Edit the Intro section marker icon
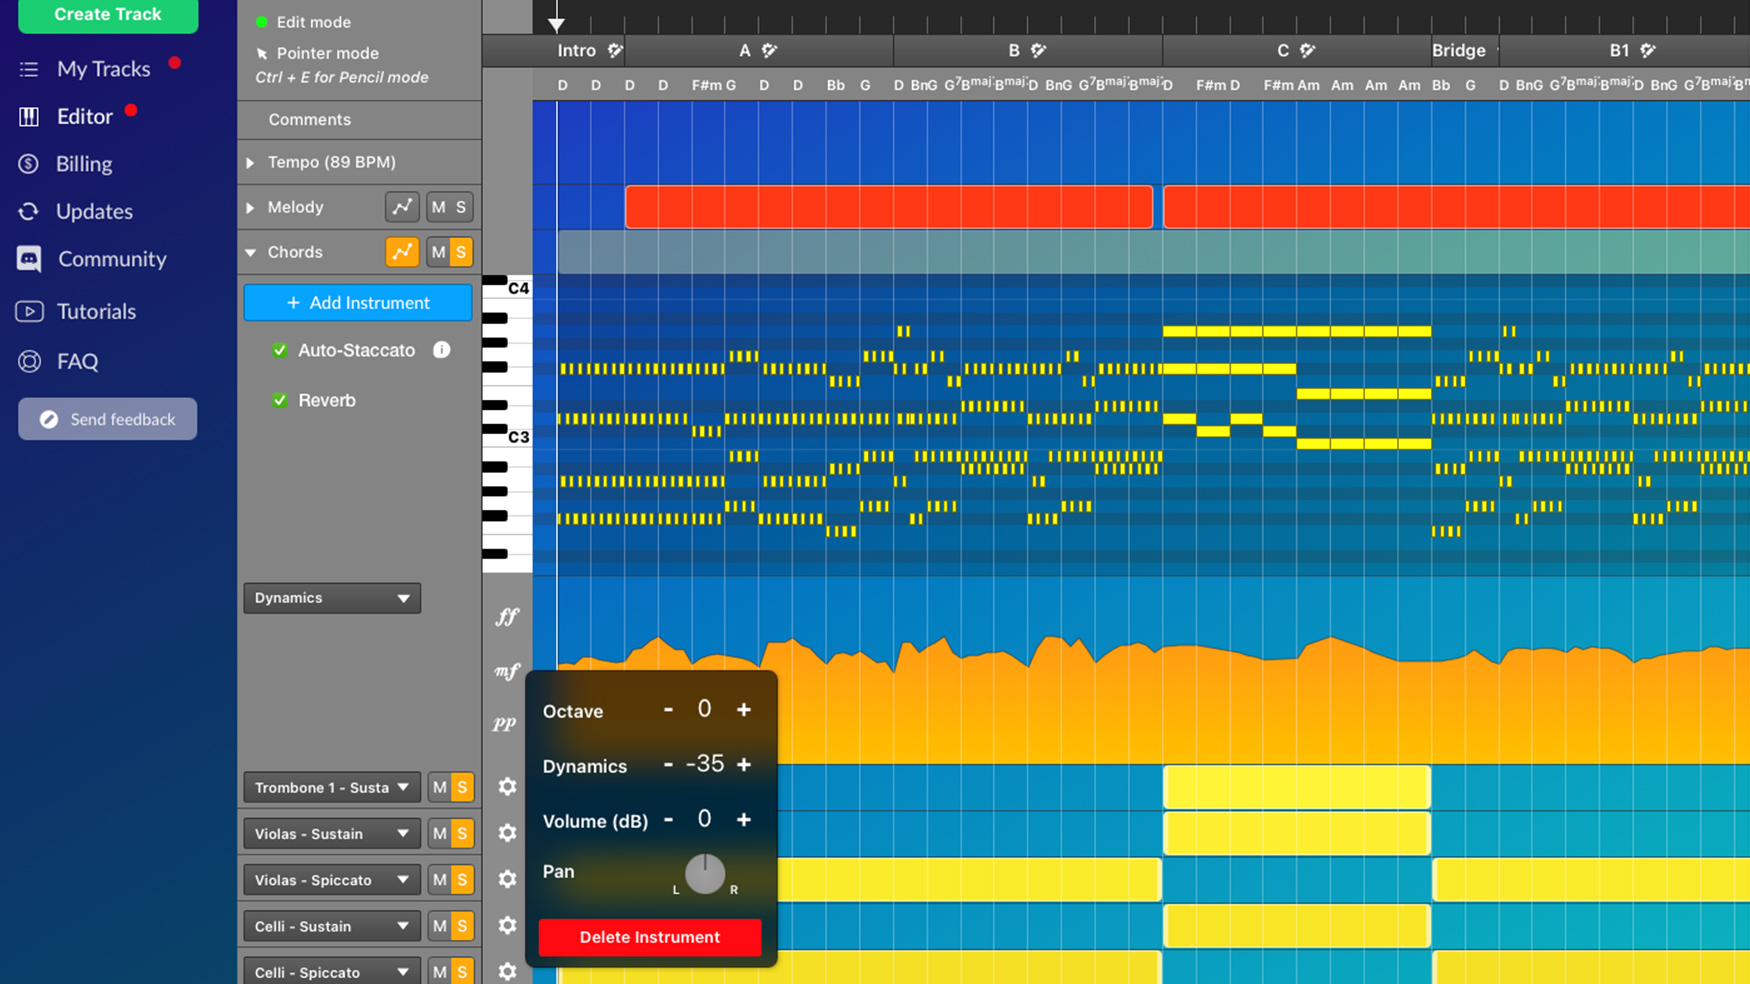 615,50
